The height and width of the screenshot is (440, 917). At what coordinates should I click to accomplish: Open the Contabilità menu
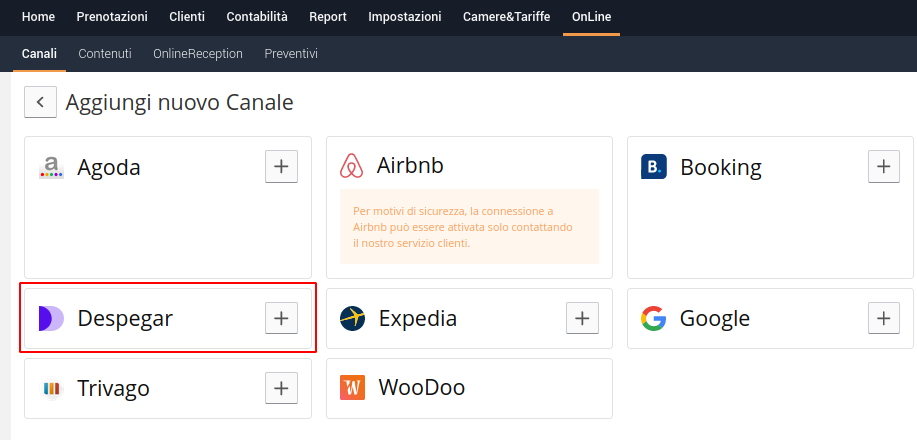257,17
